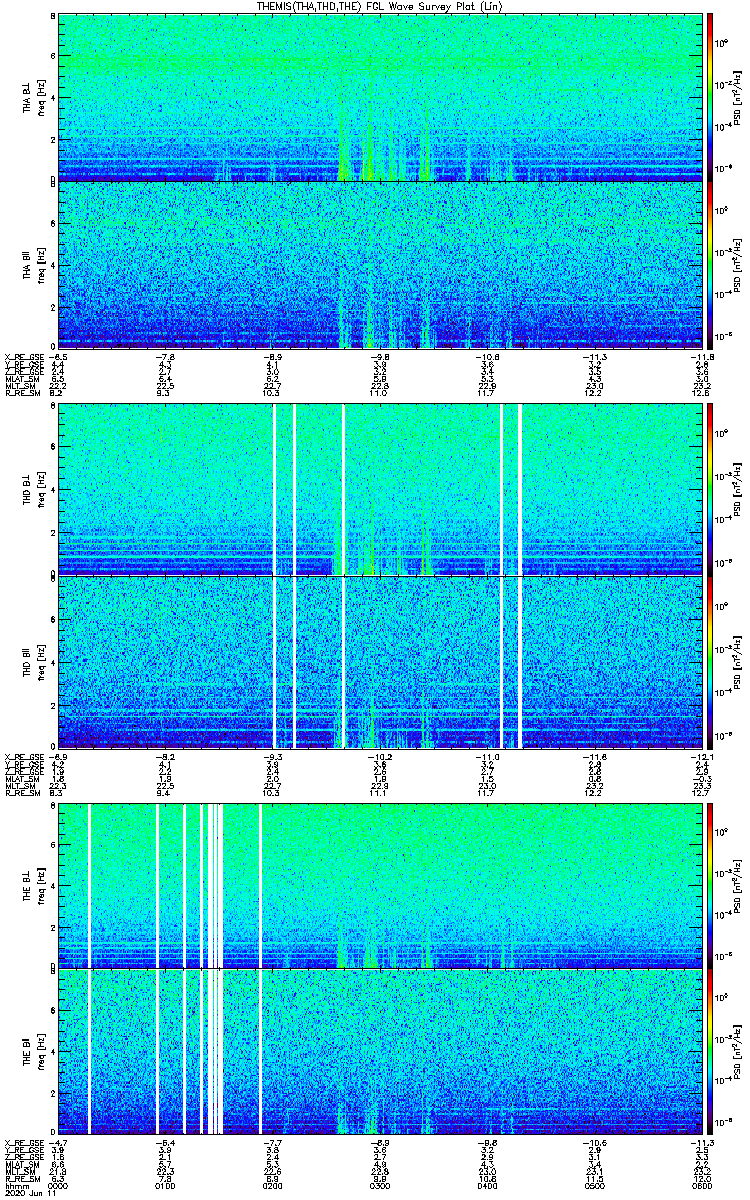Click the PSD color bar beside THE B-perpendicular
The width and height of the screenshot is (750, 1200).
[x=711, y=885]
